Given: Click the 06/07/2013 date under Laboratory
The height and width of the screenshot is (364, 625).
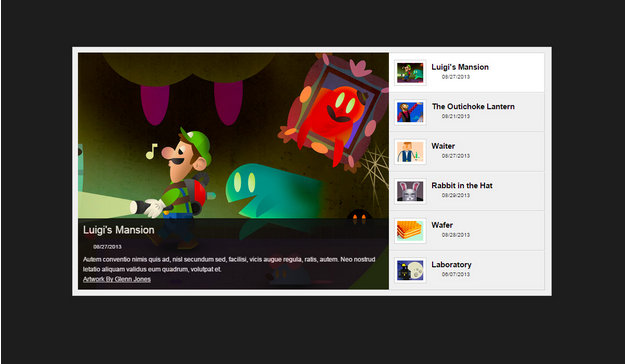Looking at the screenshot, I should [x=456, y=274].
